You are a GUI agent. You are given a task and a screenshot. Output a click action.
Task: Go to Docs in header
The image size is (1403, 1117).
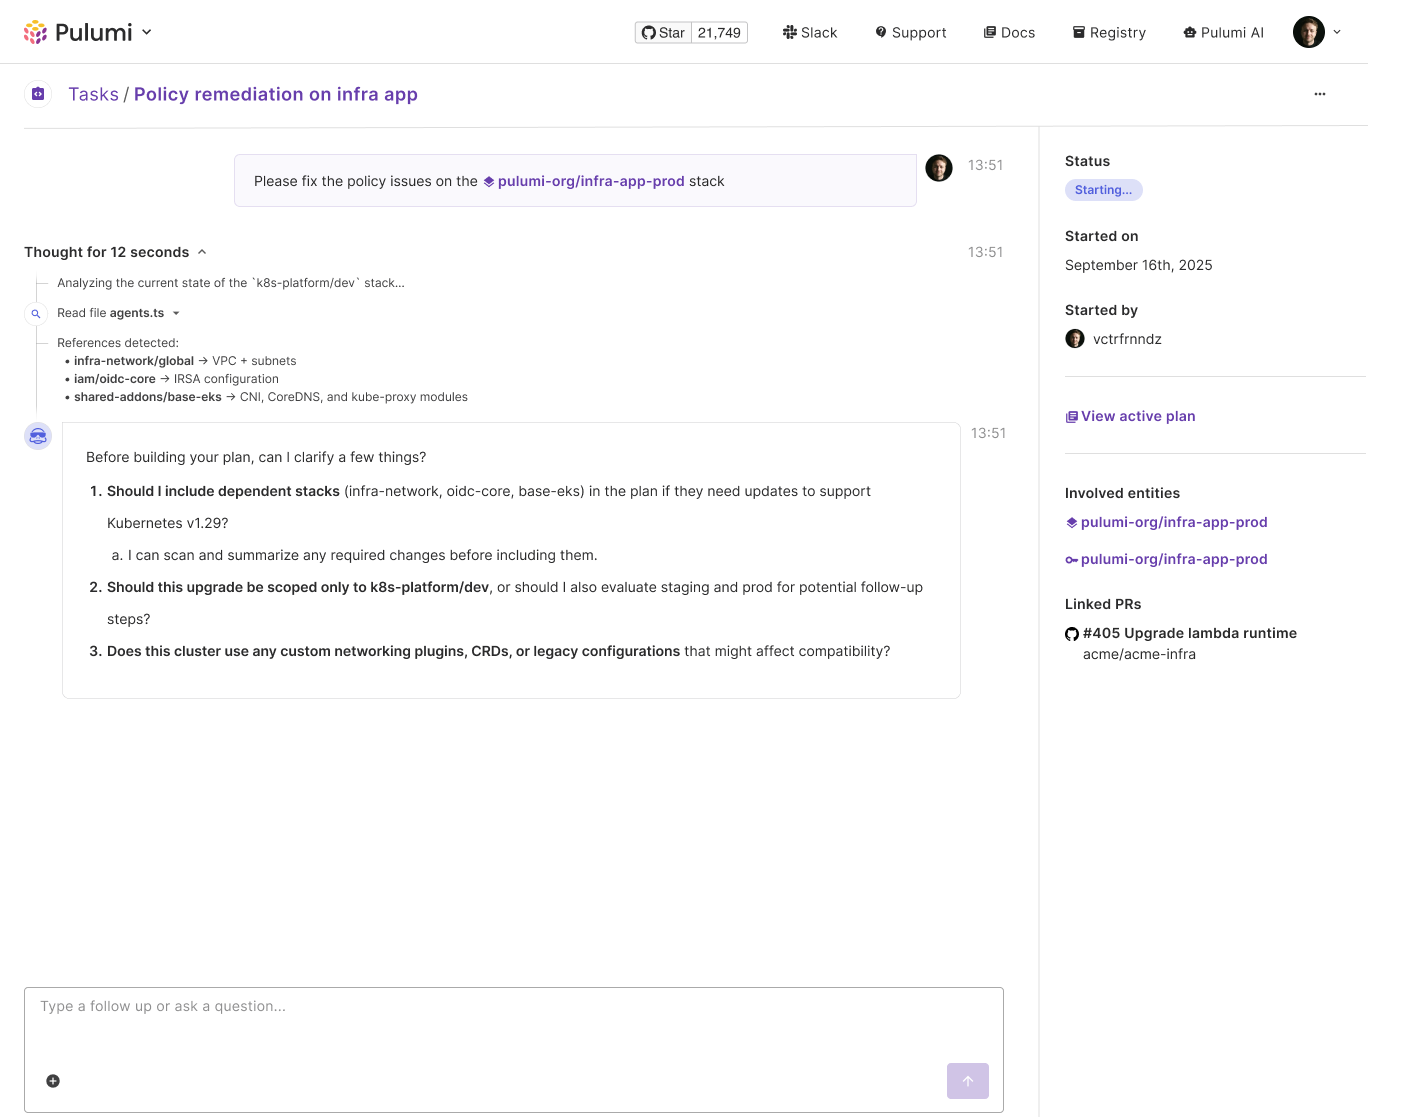[x=1009, y=33]
